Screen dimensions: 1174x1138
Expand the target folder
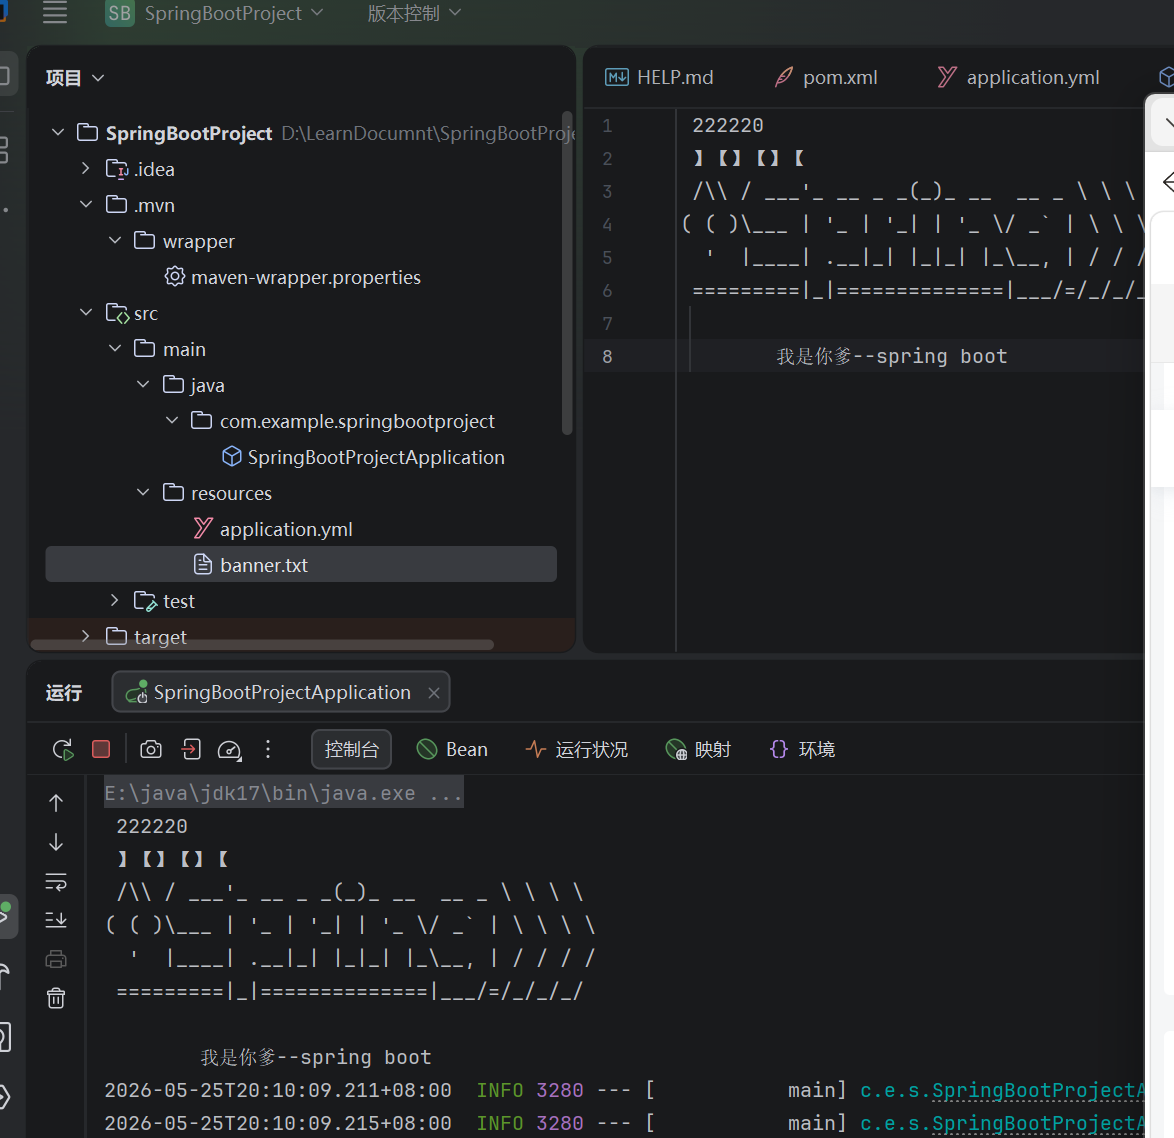click(x=85, y=636)
